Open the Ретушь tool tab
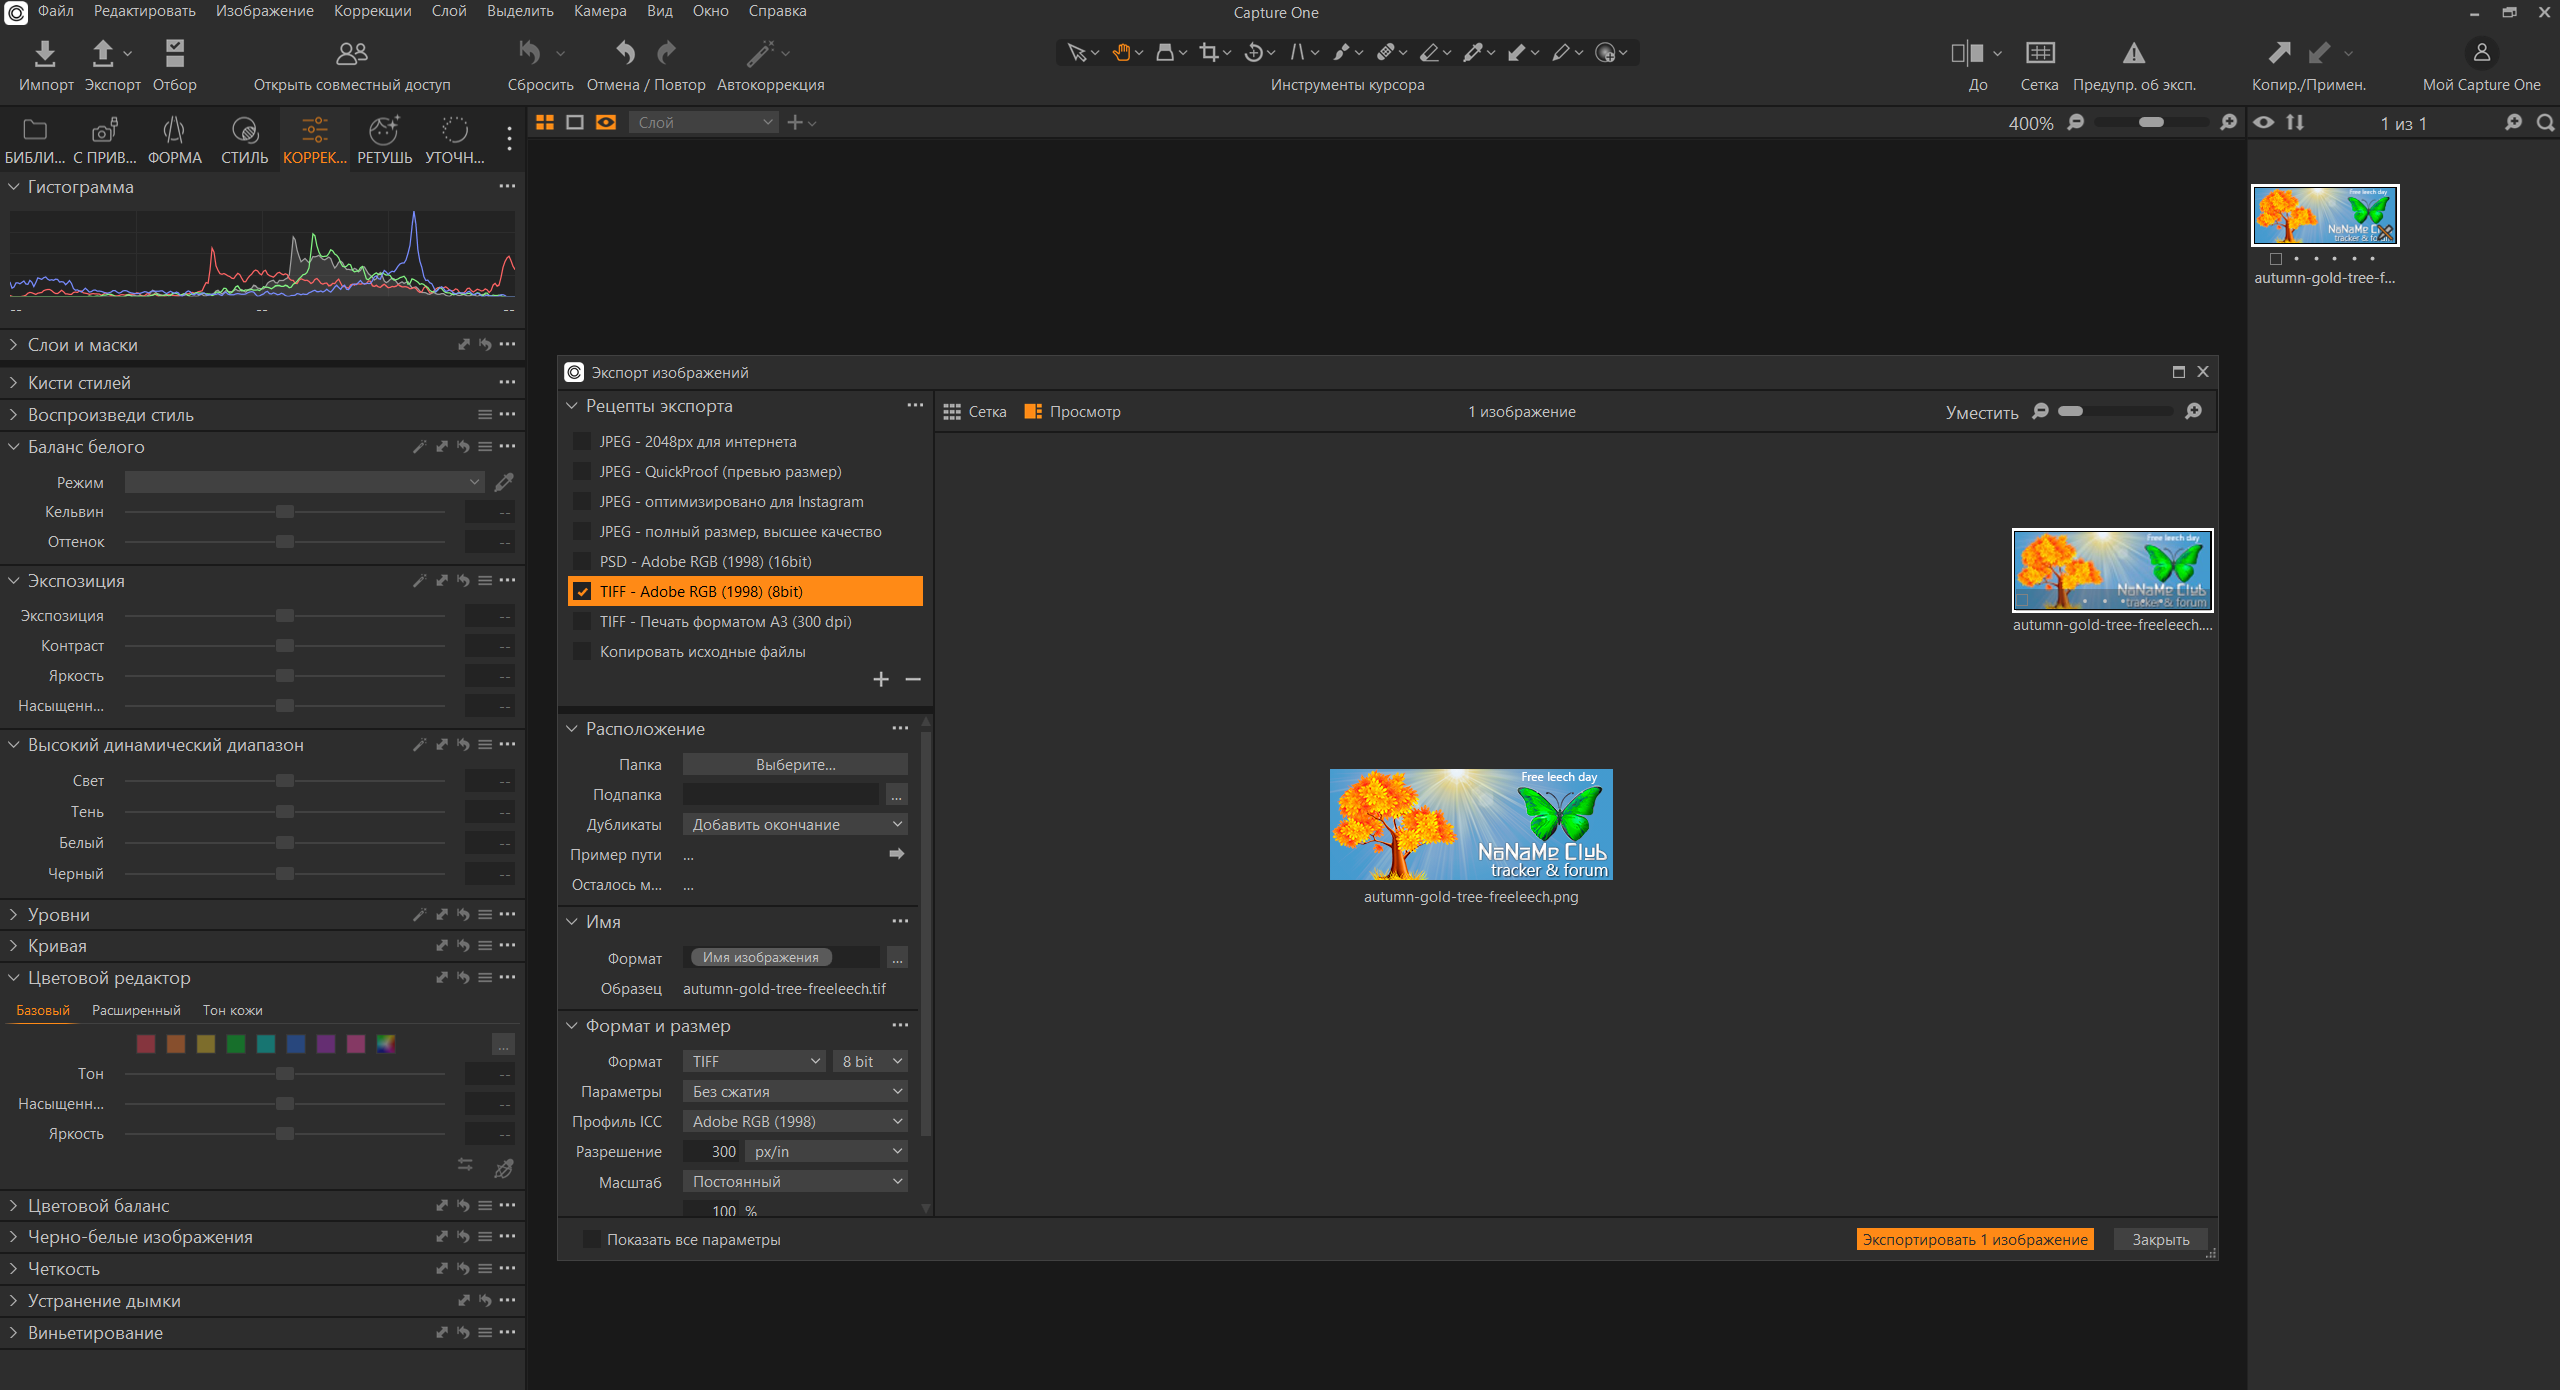2560x1390 pixels. tap(384, 140)
